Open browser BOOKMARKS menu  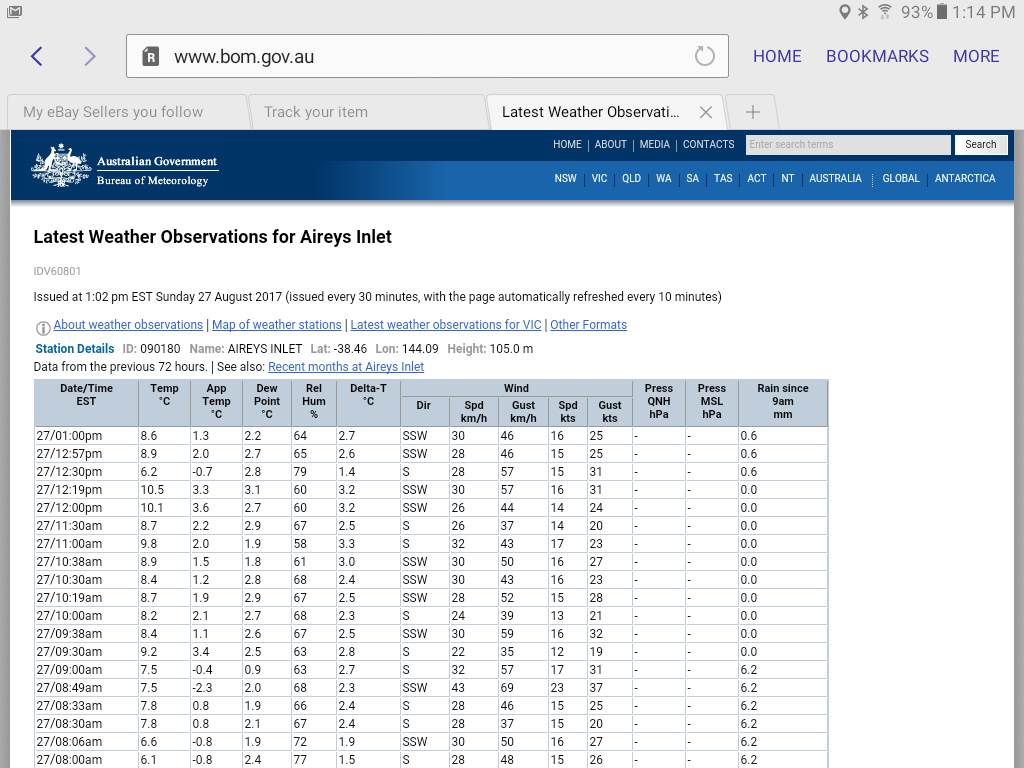877,56
